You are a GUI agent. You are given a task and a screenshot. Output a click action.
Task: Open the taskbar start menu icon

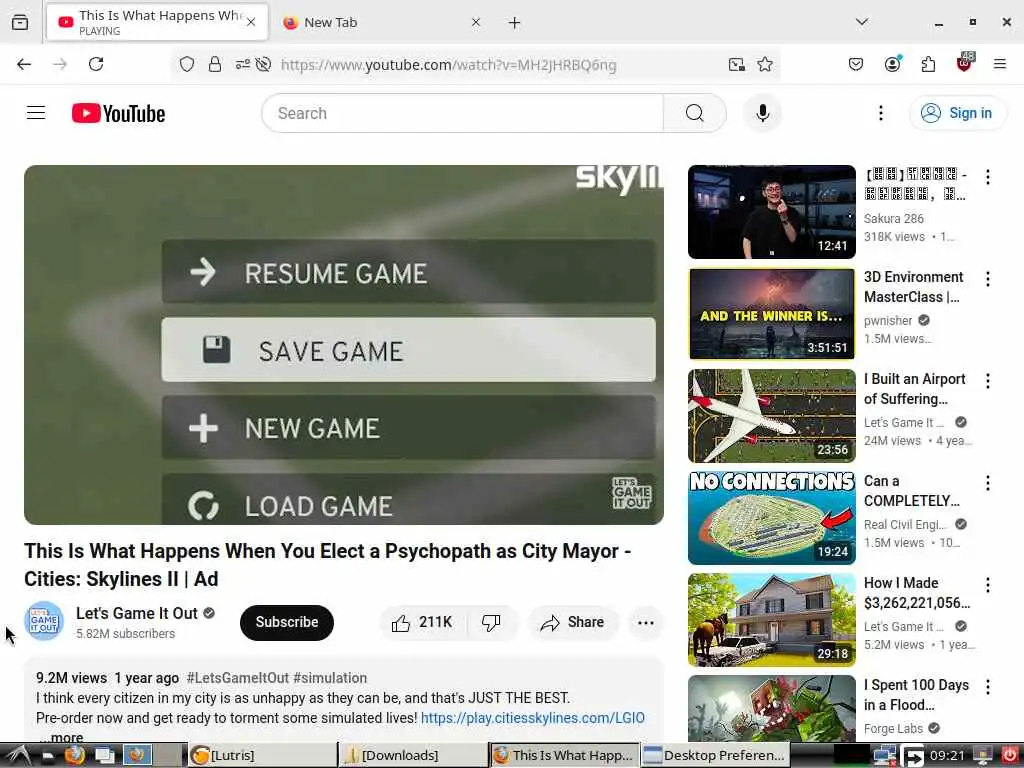(18, 756)
